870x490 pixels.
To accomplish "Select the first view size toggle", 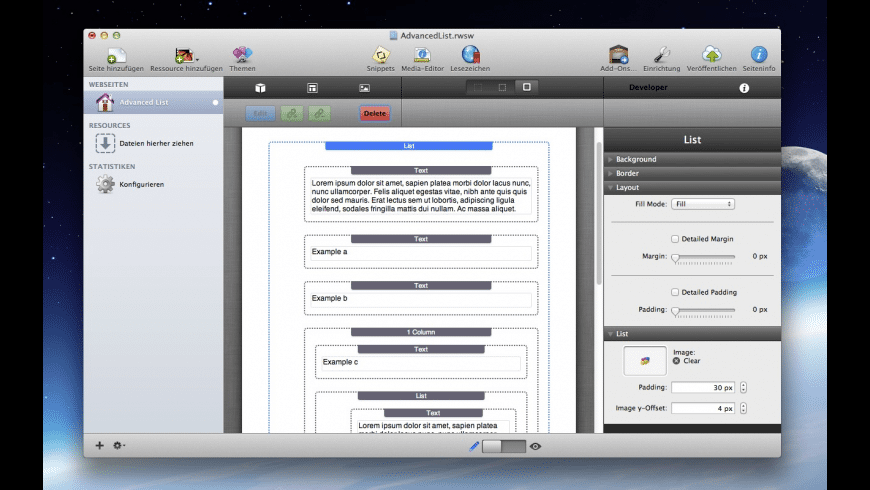I will click(478, 87).
